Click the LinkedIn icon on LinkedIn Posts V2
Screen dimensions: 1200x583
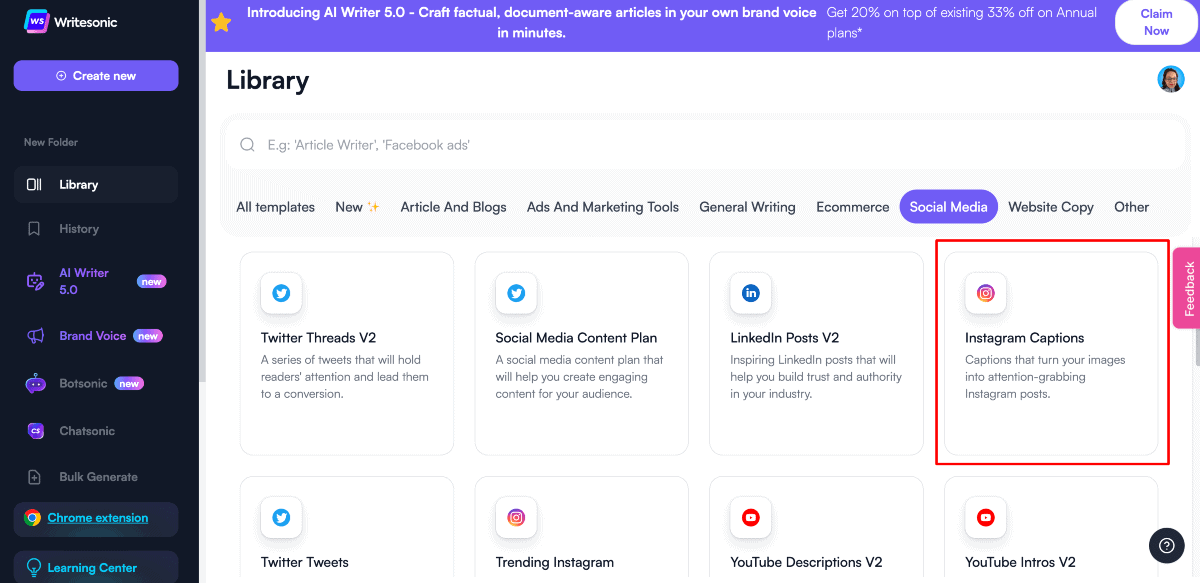point(751,293)
